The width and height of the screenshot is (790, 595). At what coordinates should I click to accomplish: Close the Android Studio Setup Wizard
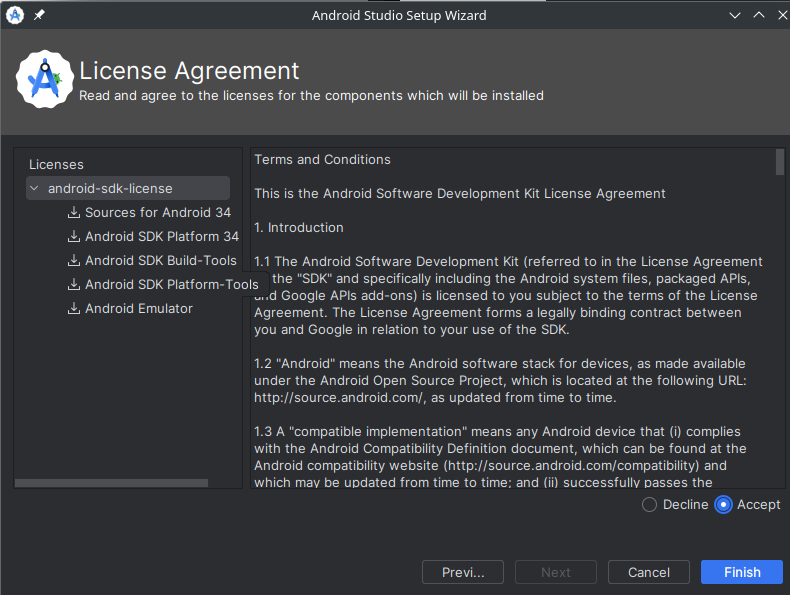tap(775, 15)
